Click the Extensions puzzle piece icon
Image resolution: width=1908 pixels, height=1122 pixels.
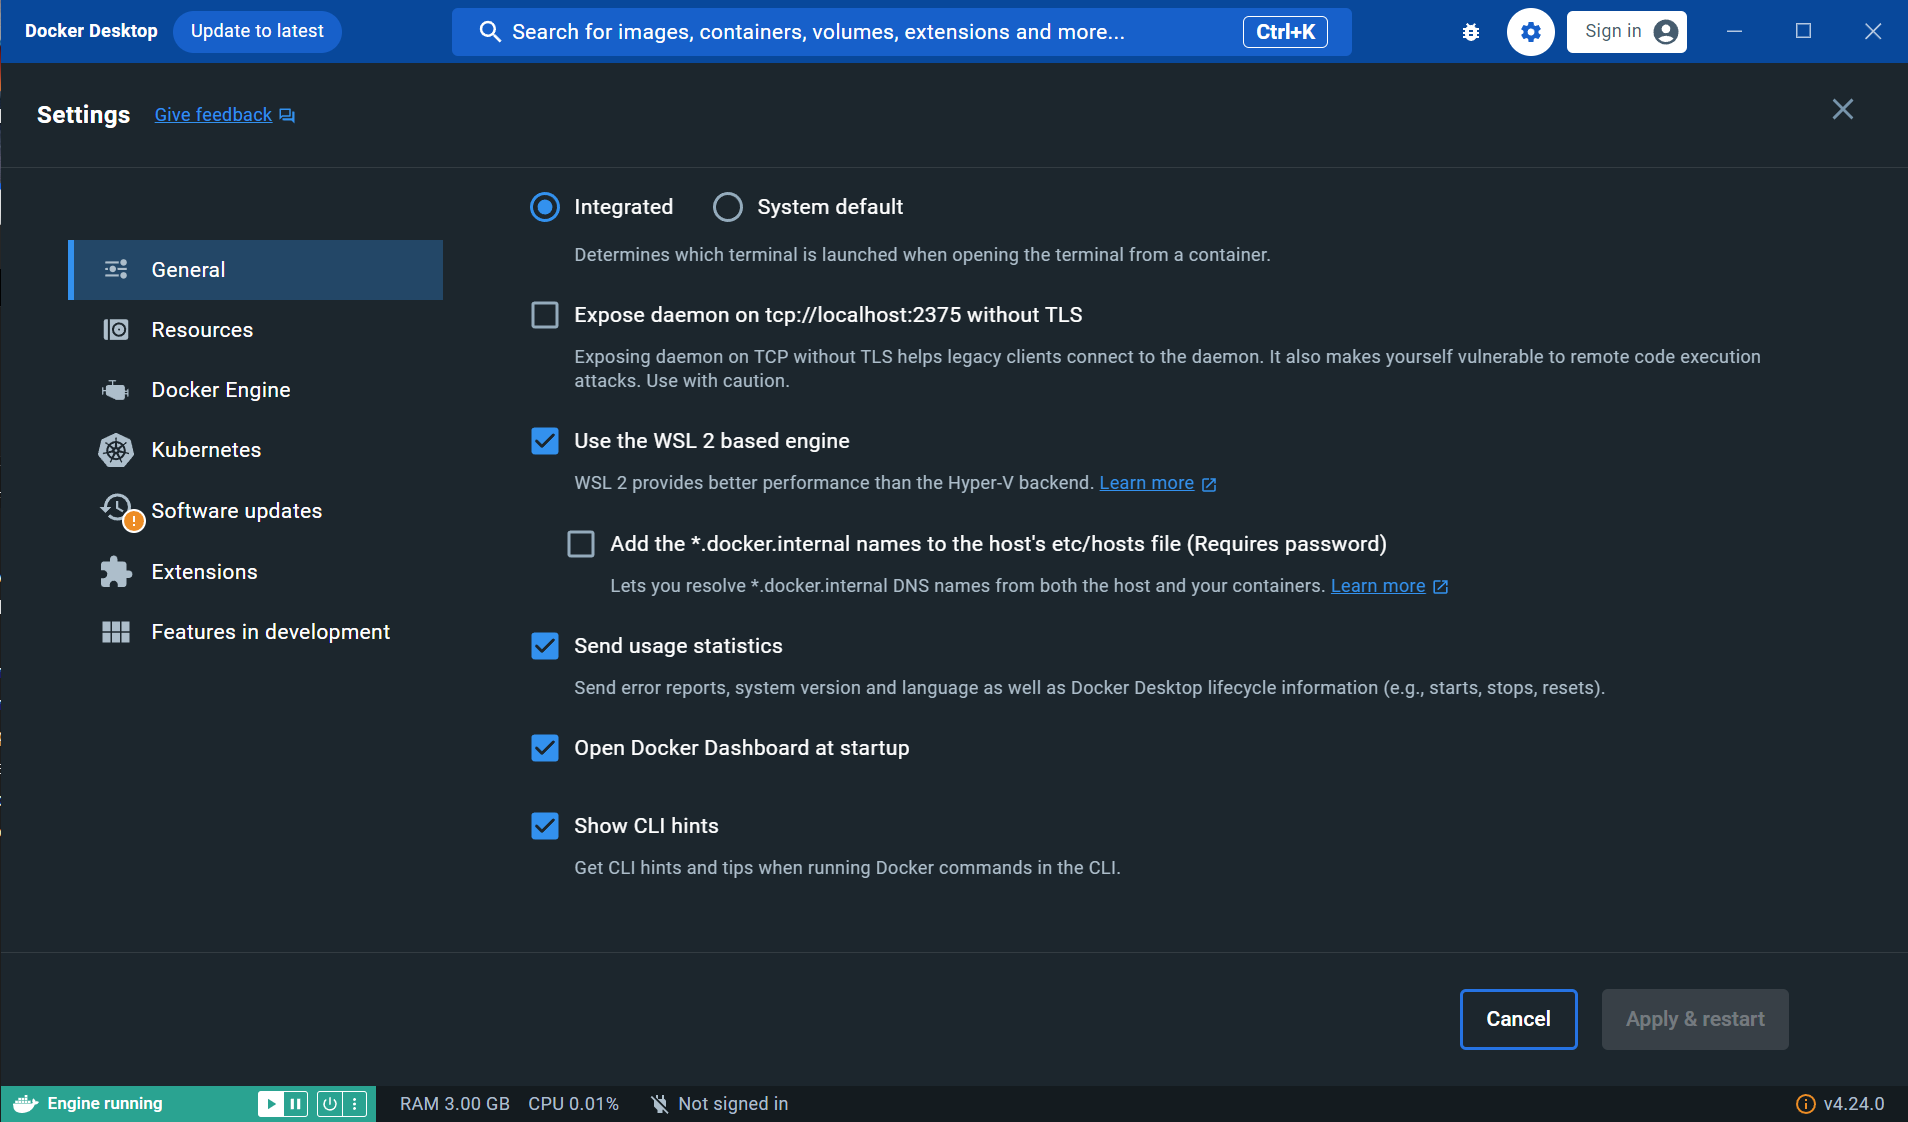(x=116, y=572)
